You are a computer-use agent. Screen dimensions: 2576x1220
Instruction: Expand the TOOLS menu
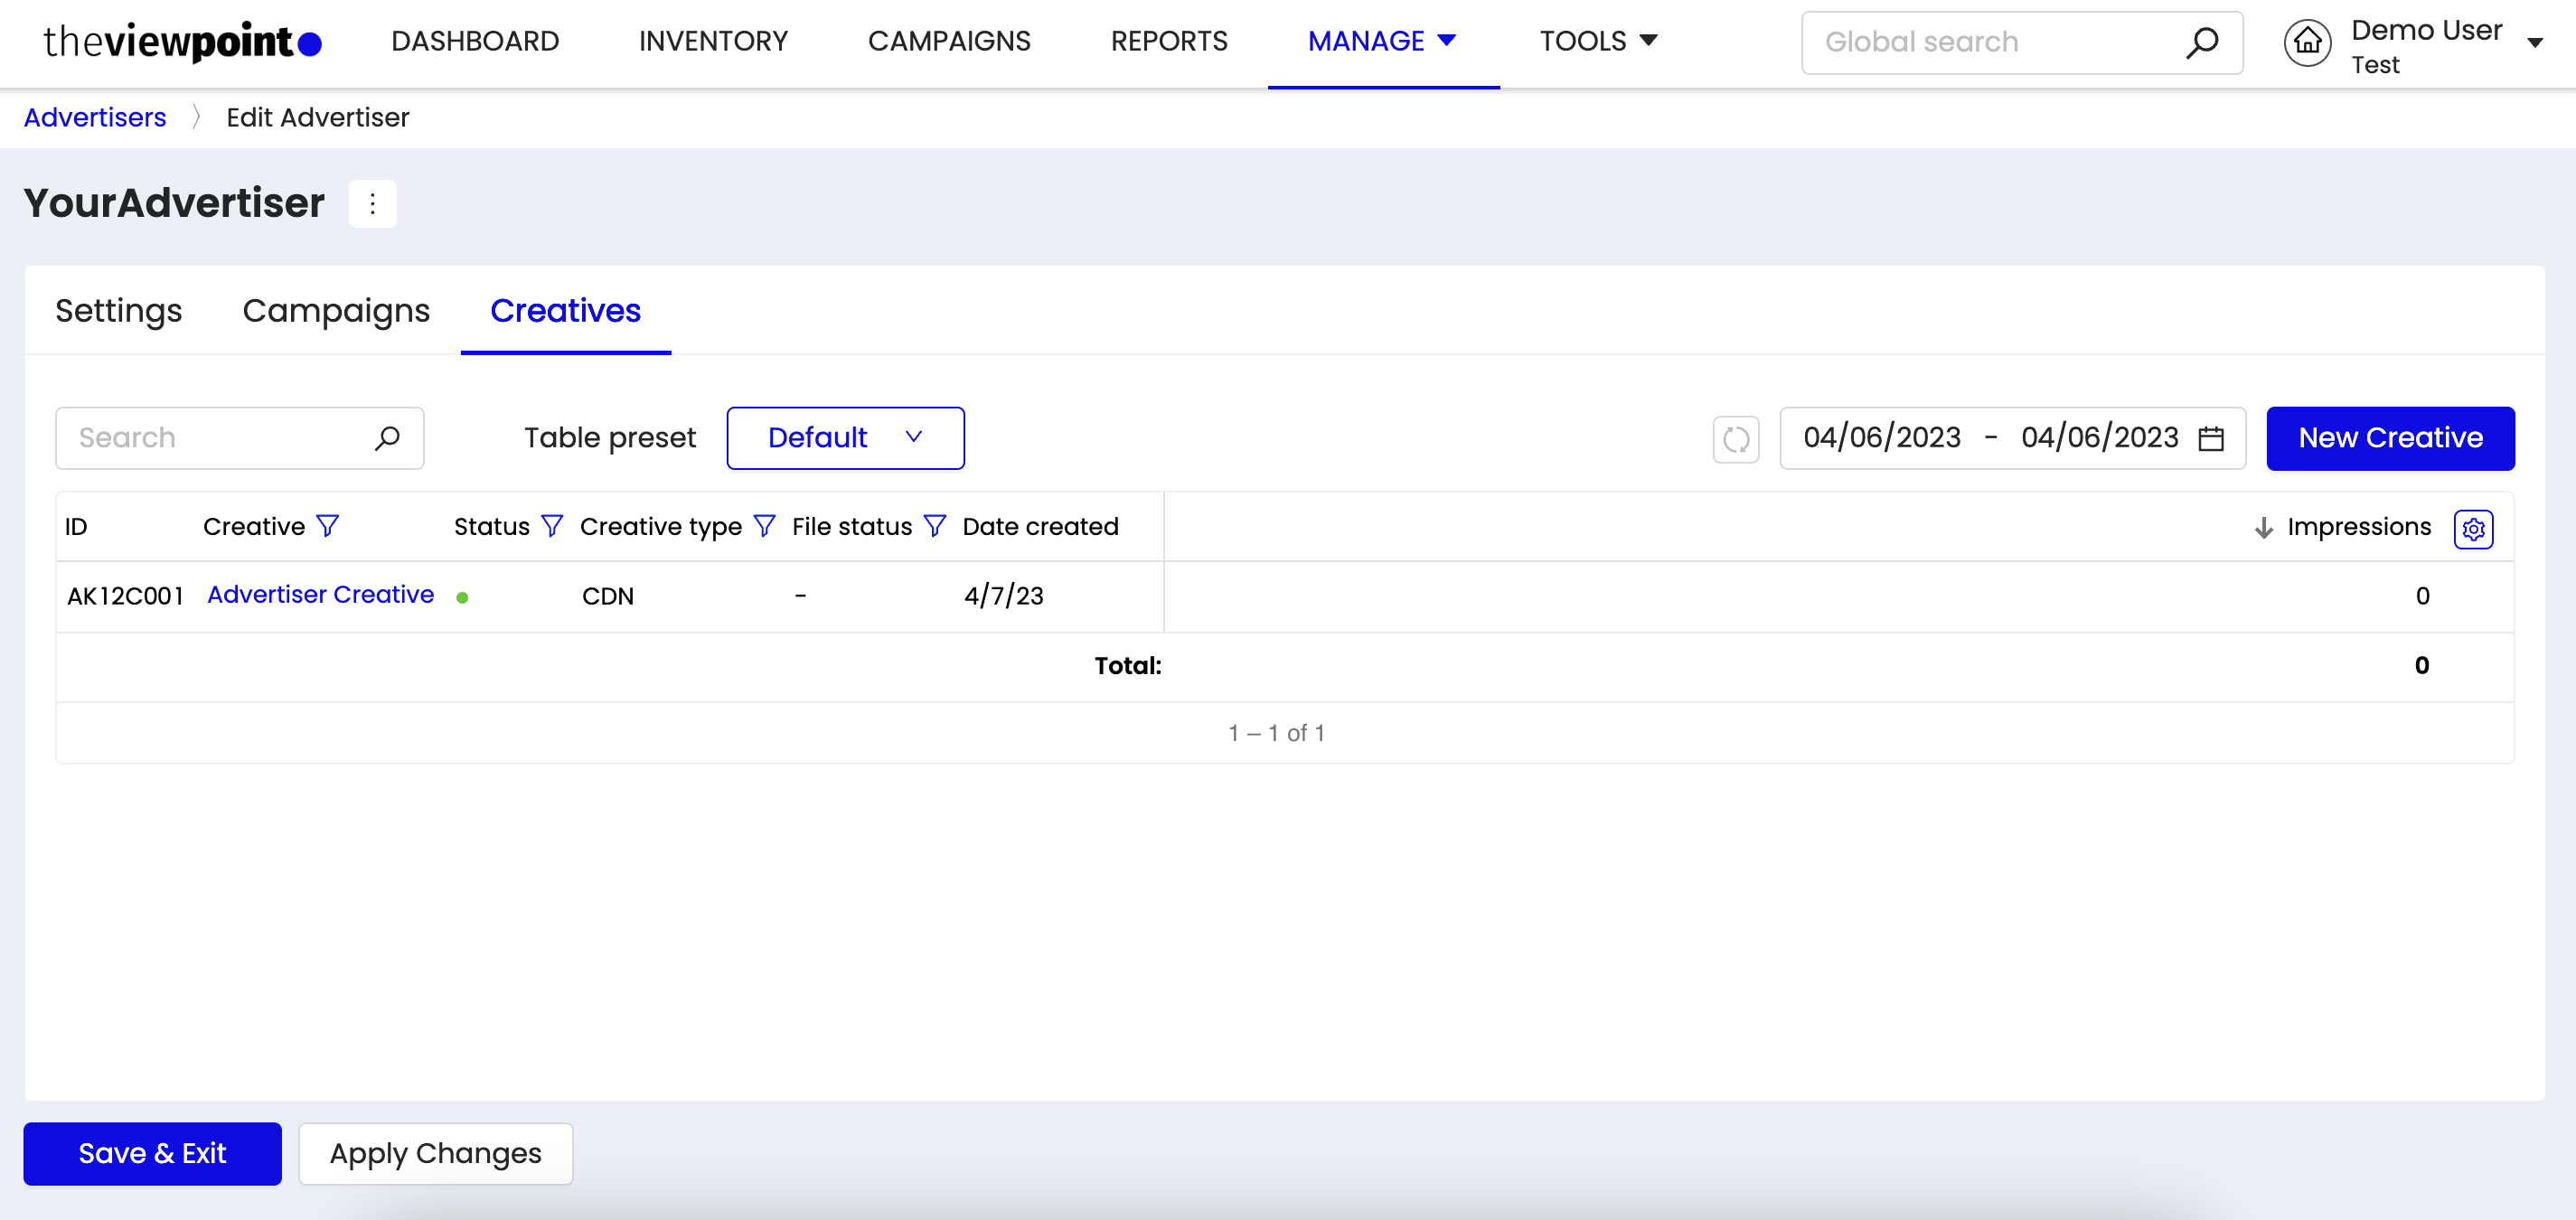(1598, 41)
